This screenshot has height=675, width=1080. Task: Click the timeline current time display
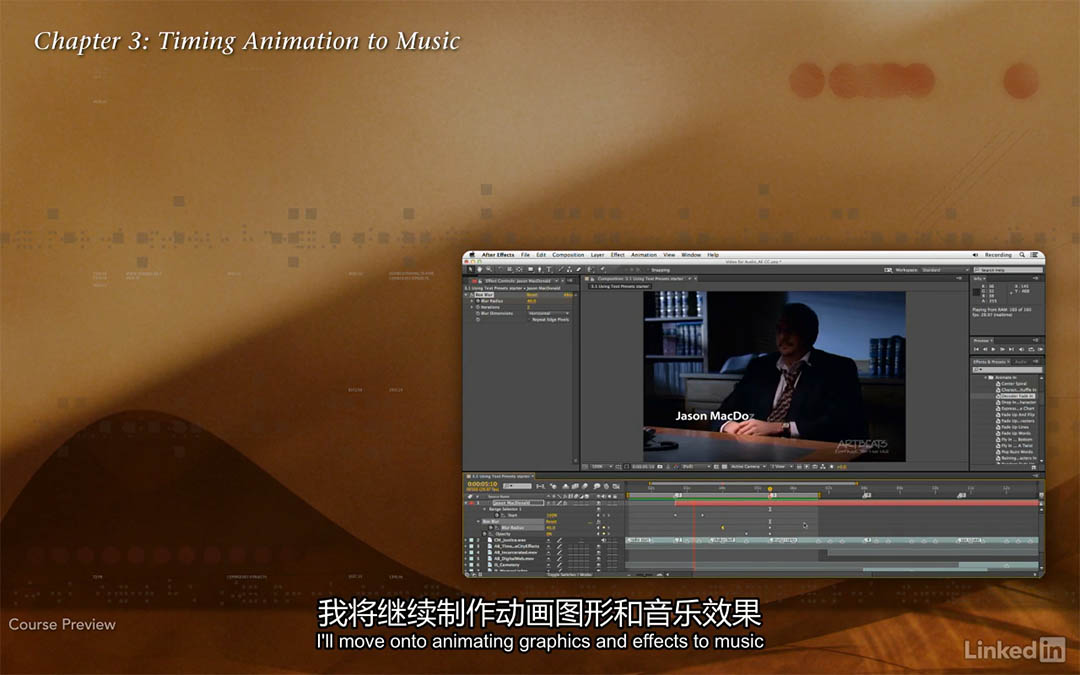click(482, 484)
